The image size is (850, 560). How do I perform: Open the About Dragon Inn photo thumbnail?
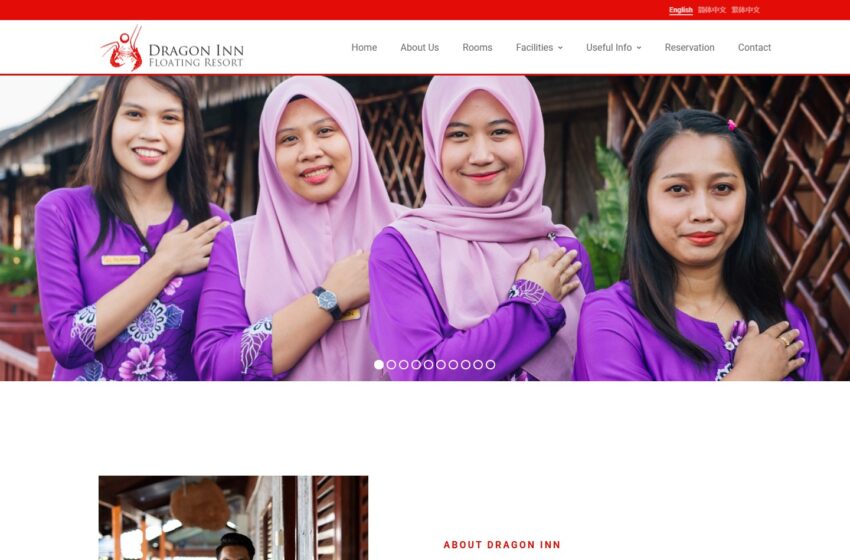[x=233, y=518]
